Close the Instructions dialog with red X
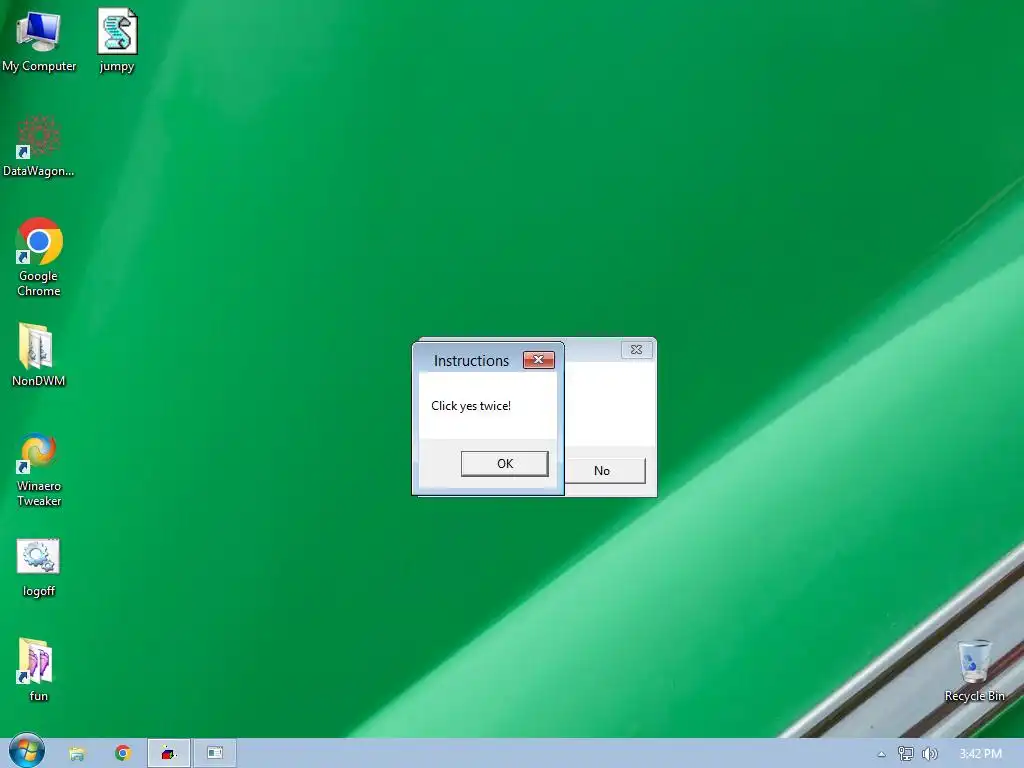Image resolution: width=1024 pixels, height=768 pixels. tap(538, 360)
